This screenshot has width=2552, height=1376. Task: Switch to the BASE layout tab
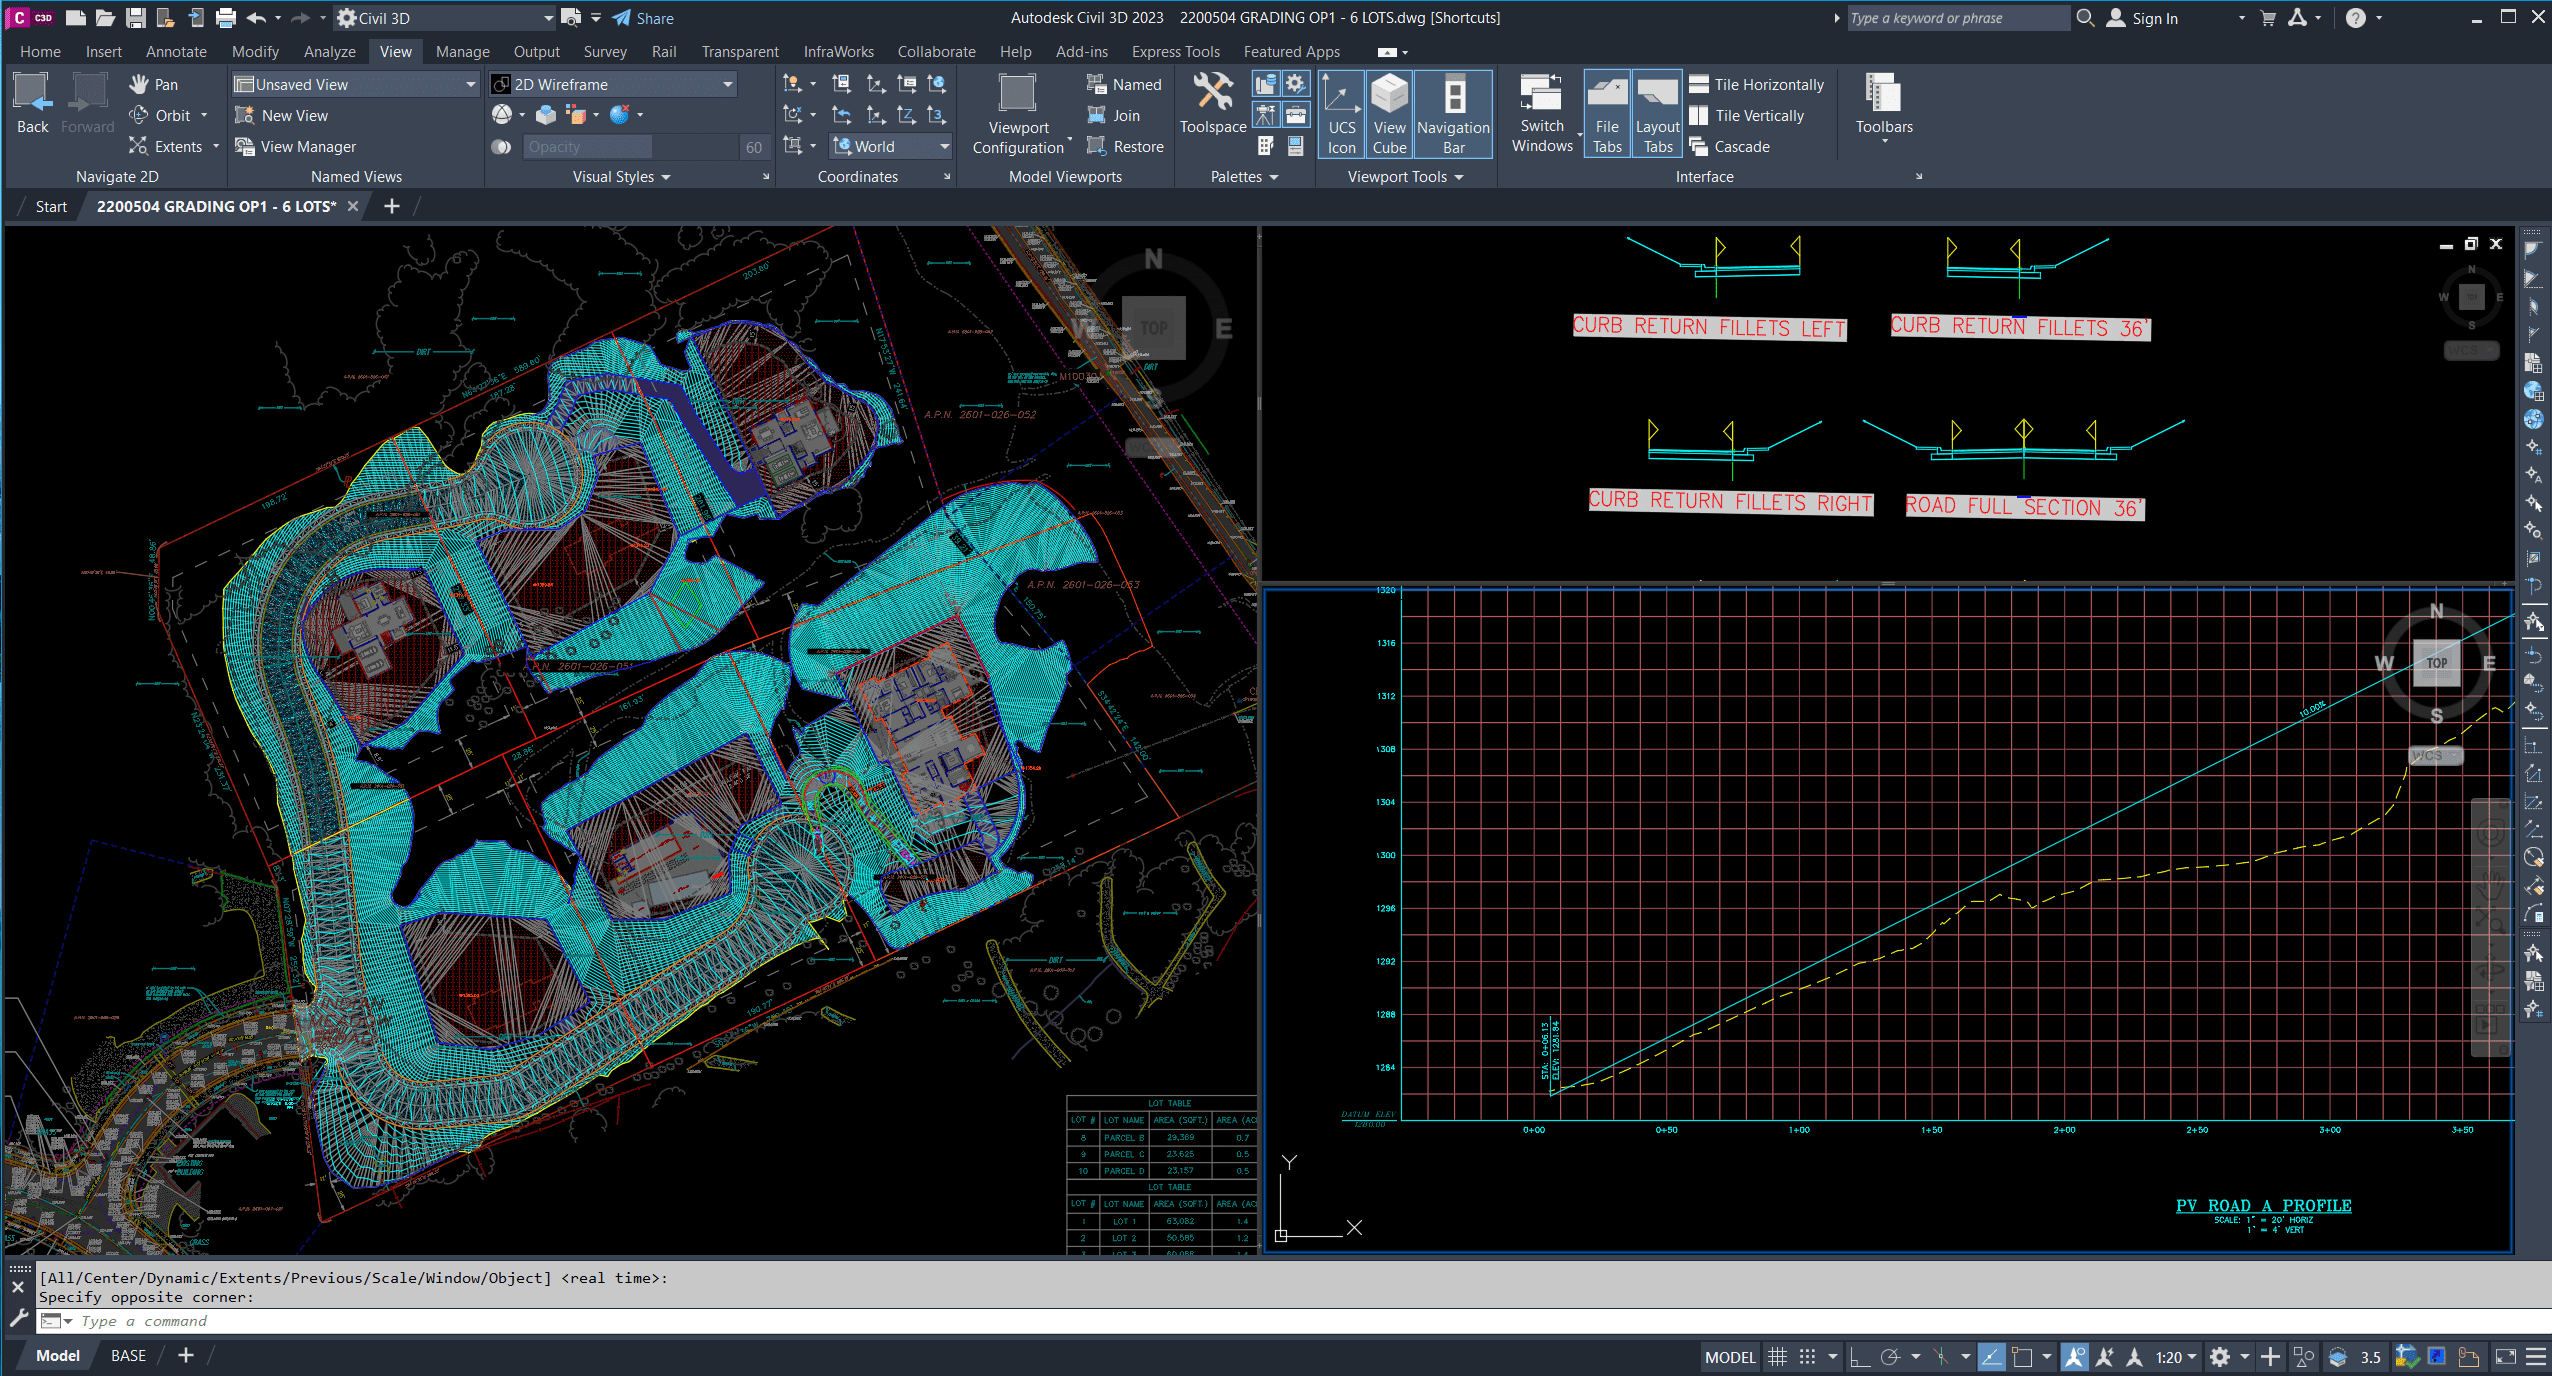pyautogui.click(x=128, y=1355)
